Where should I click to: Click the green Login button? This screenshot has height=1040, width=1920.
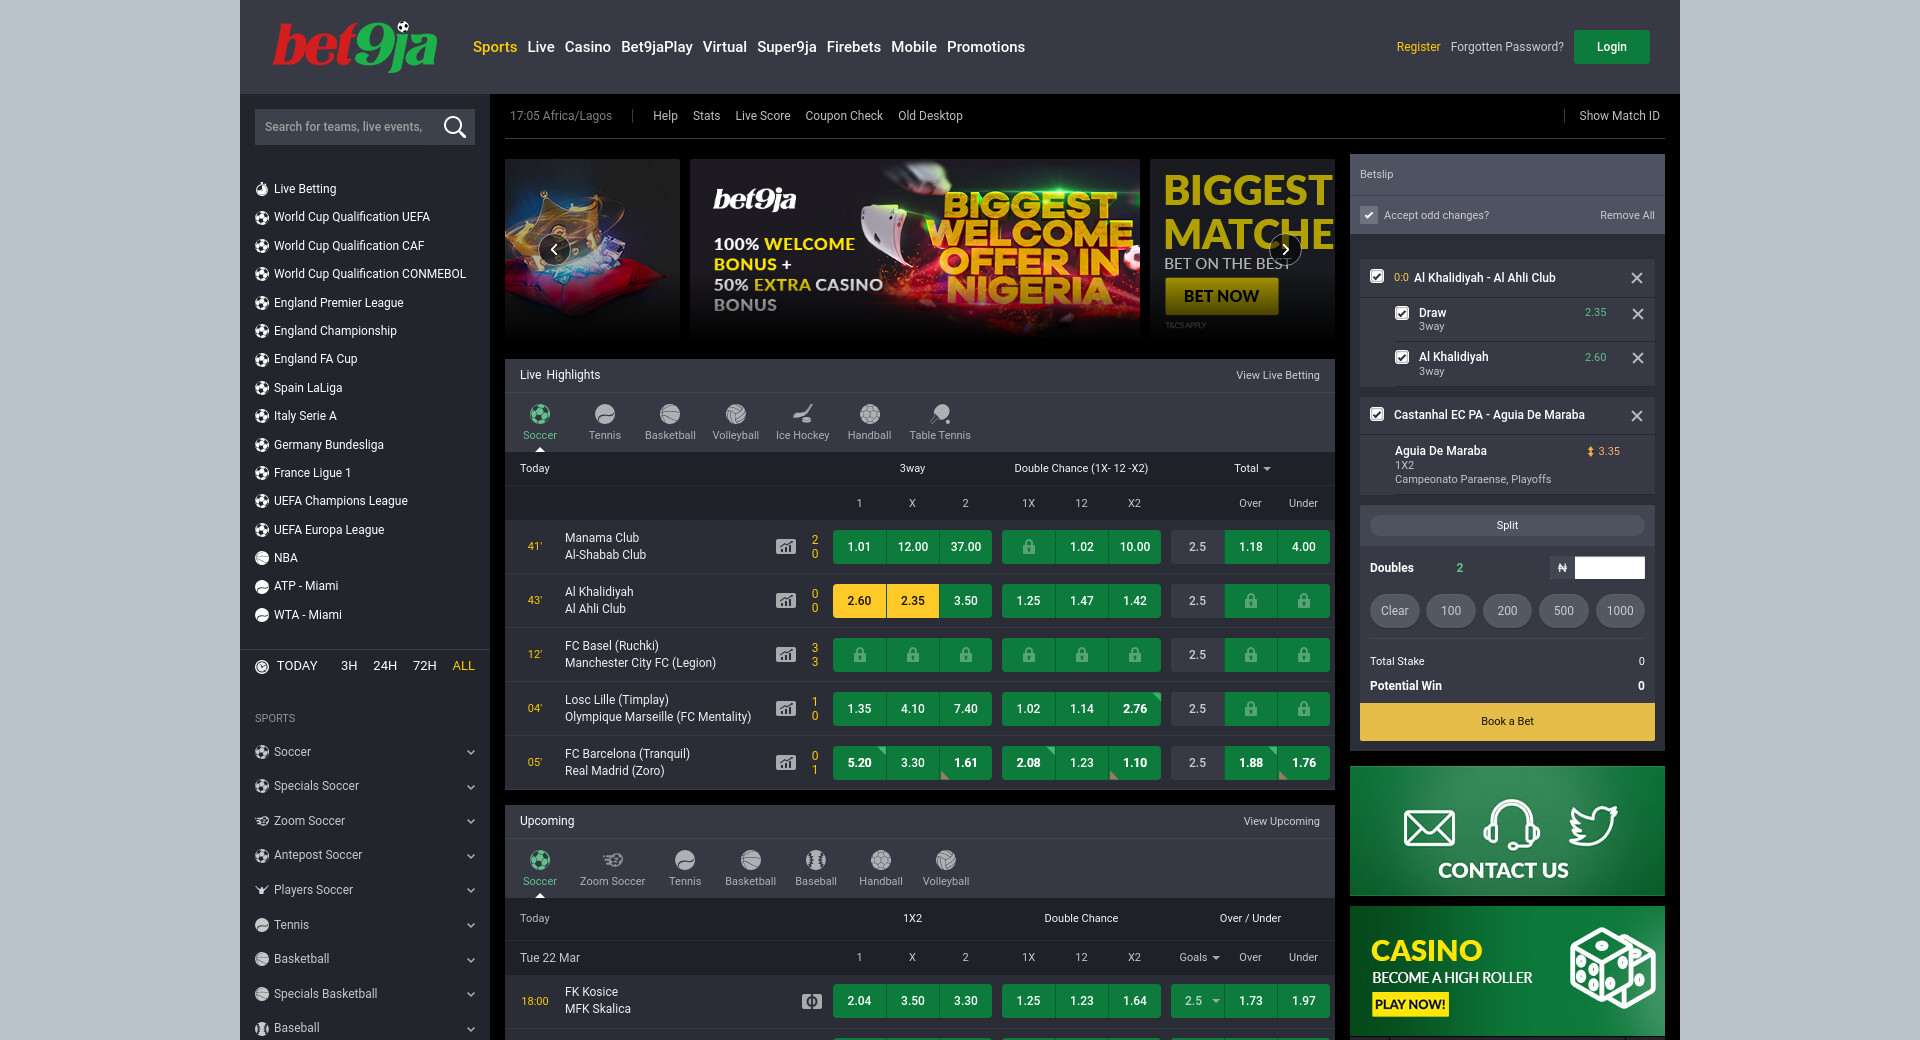coord(1611,47)
